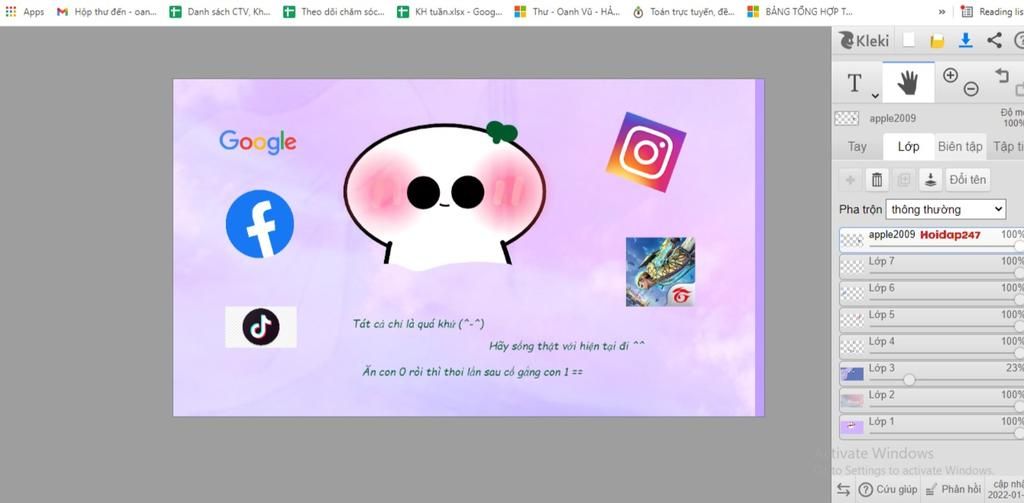The image size is (1024, 503).
Task: Open the Gmail 'Hộp thư đến' bookmark
Action: (107, 12)
